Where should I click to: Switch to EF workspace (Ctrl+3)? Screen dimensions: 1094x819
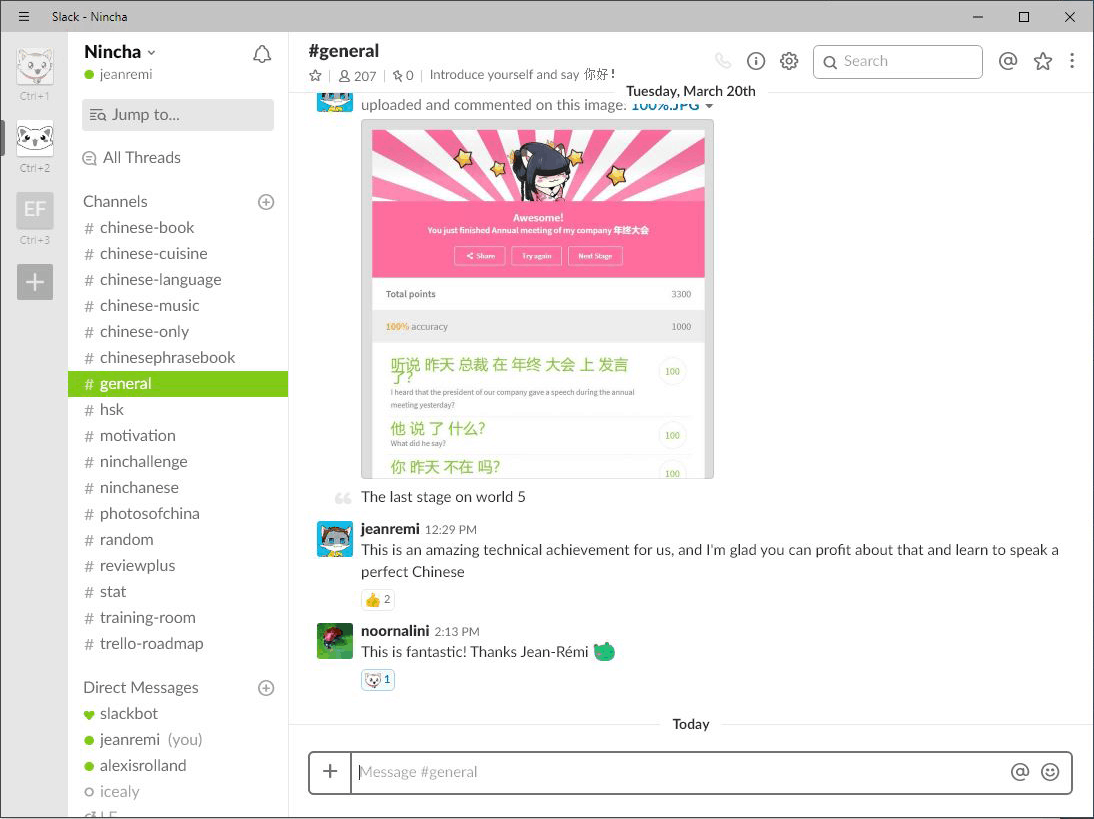pyautogui.click(x=35, y=210)
